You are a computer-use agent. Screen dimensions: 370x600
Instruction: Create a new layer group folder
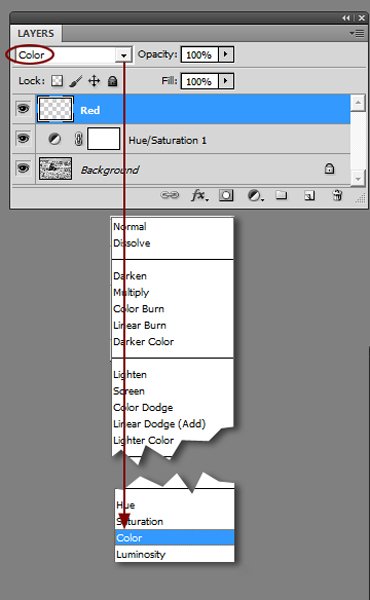coord(282,196)
